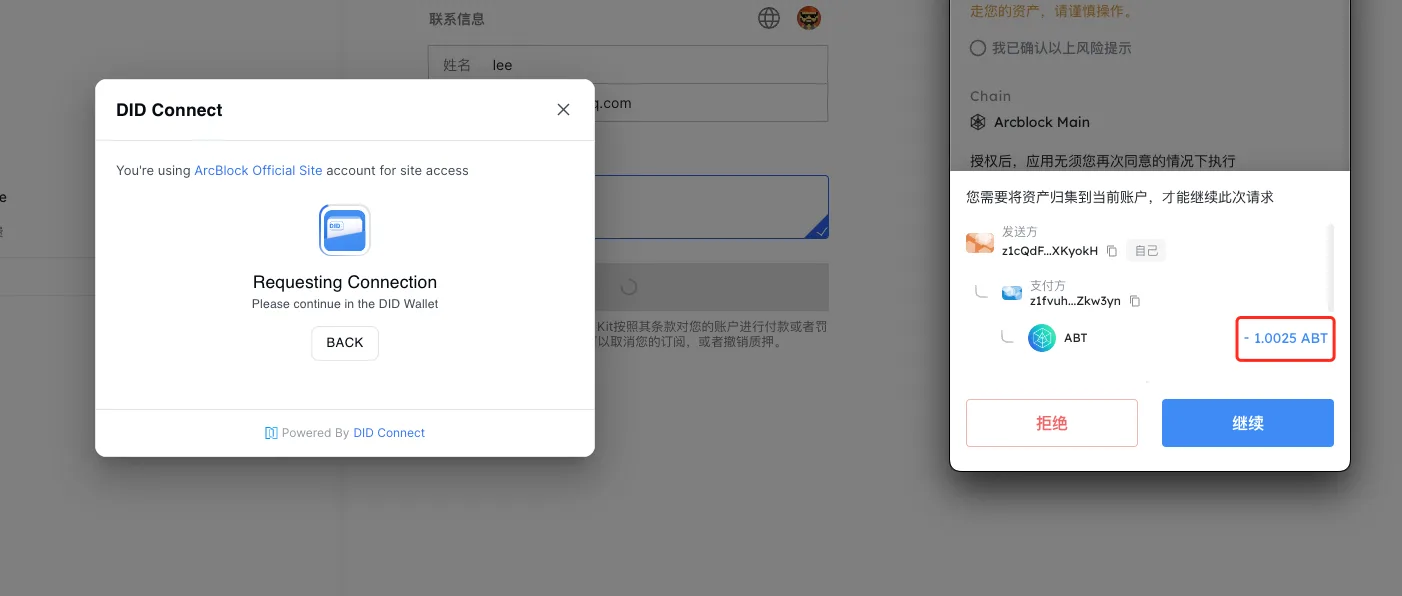
Task: Click the 姓名 field containing lee
Action: coord(628,65)
